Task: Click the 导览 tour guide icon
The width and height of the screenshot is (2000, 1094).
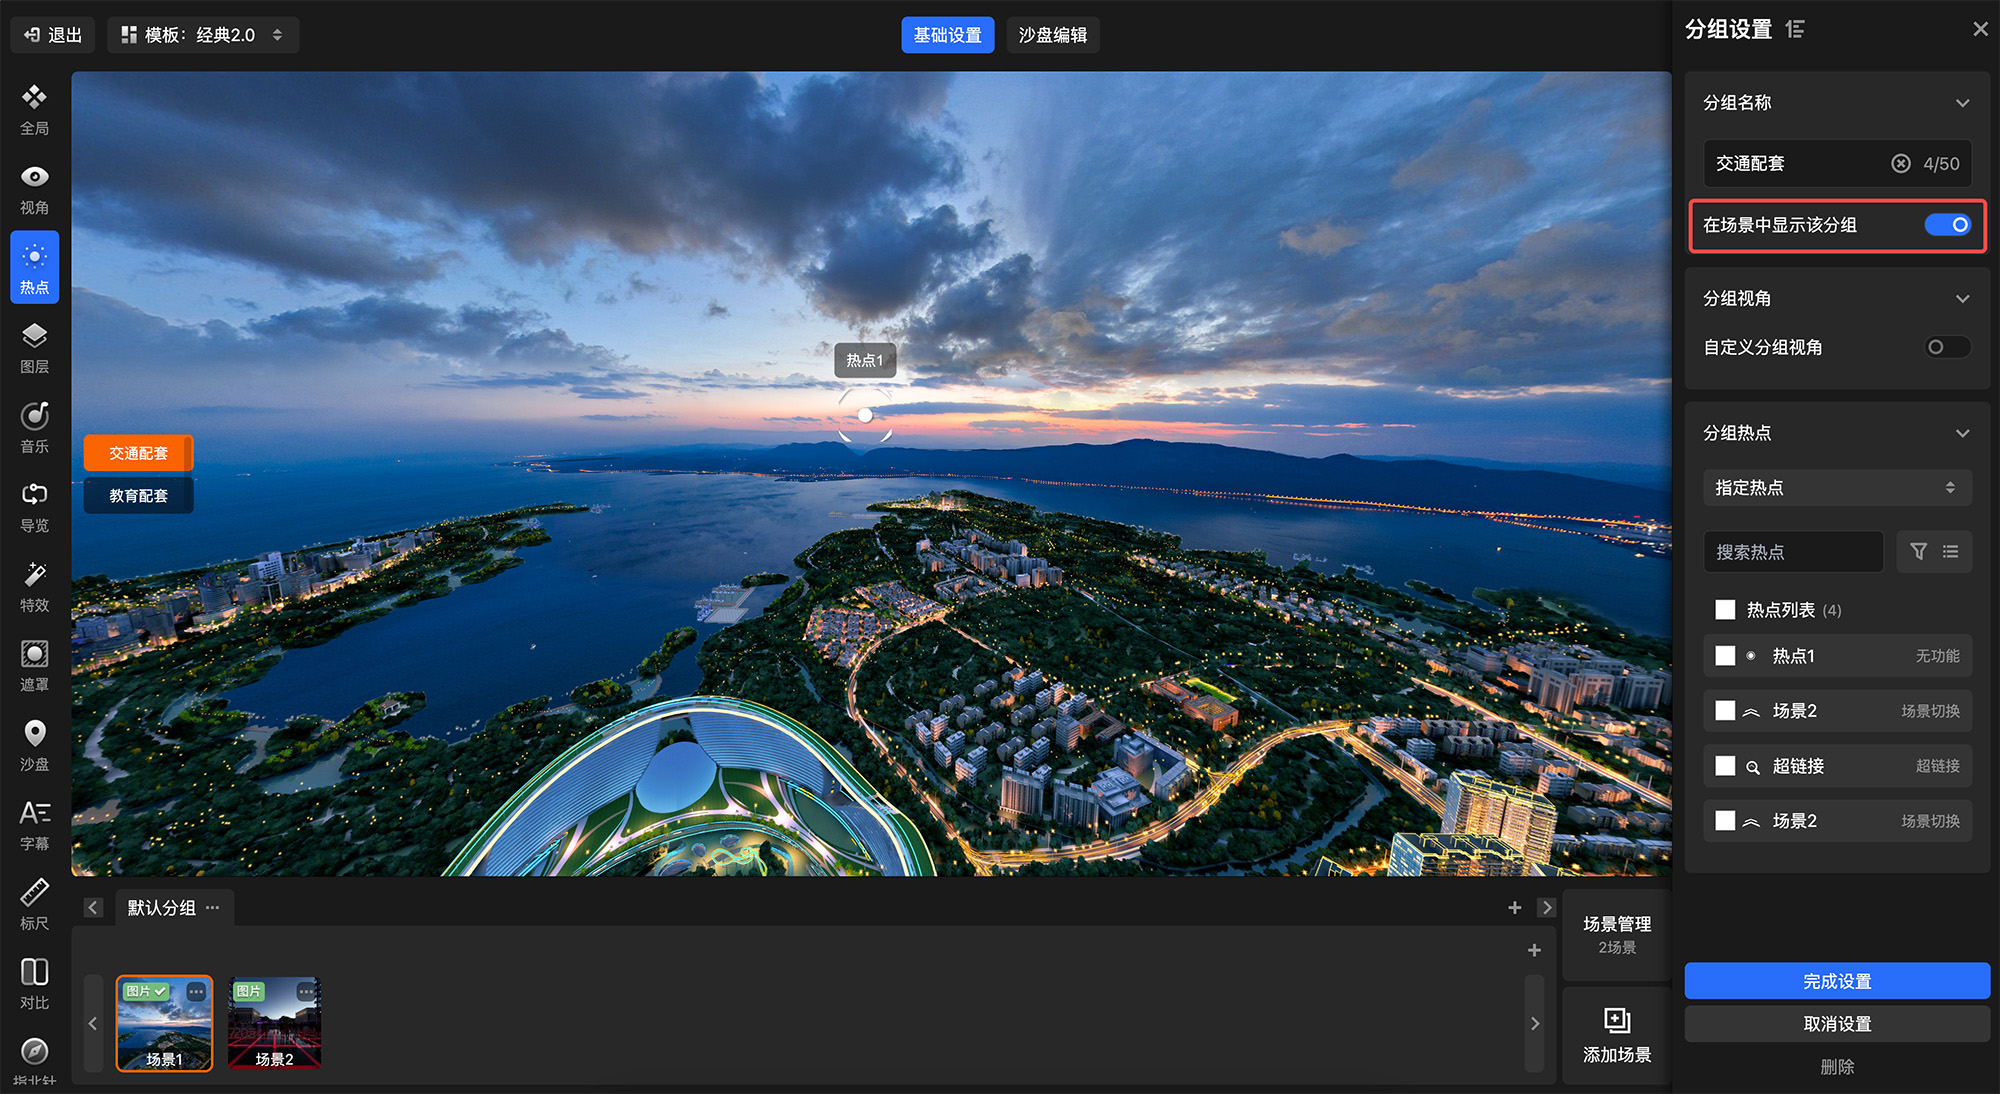Action: pos(34,506)
